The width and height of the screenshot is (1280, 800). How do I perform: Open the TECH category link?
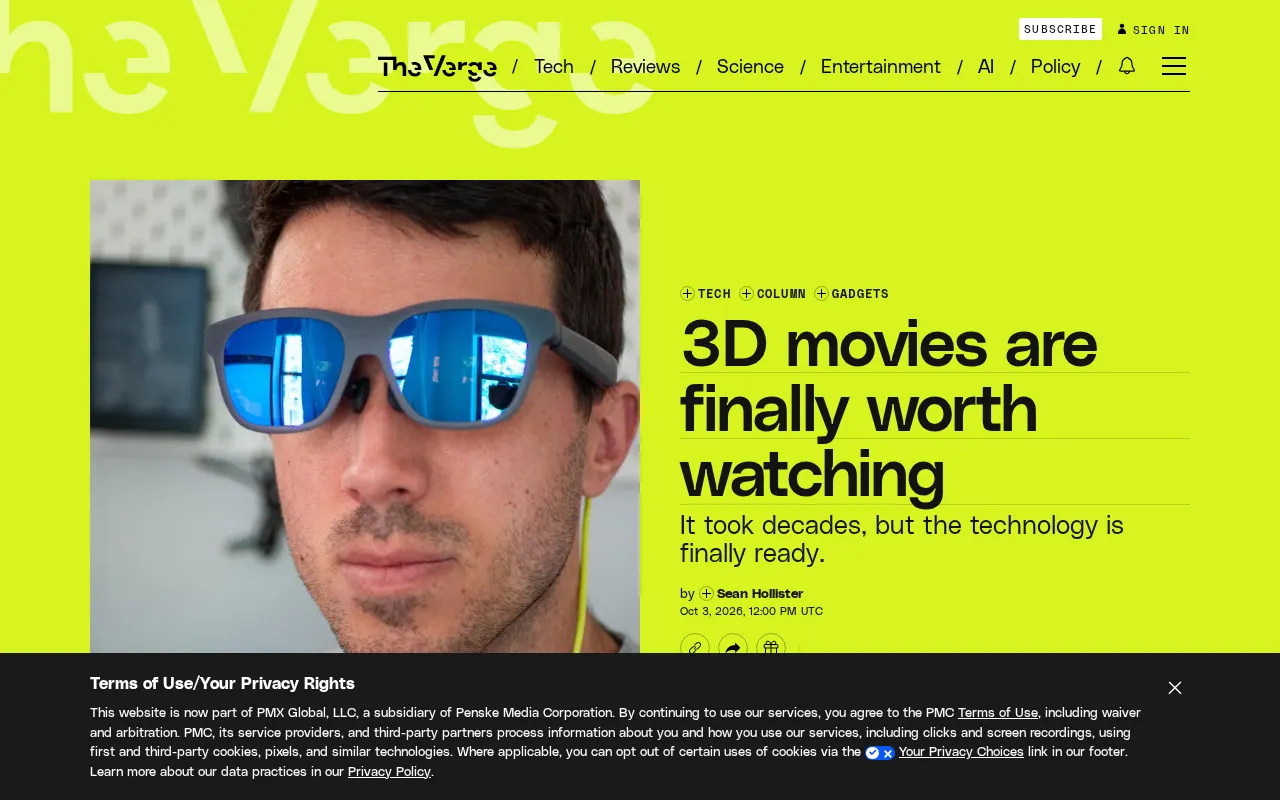click(x=714, y=293)
